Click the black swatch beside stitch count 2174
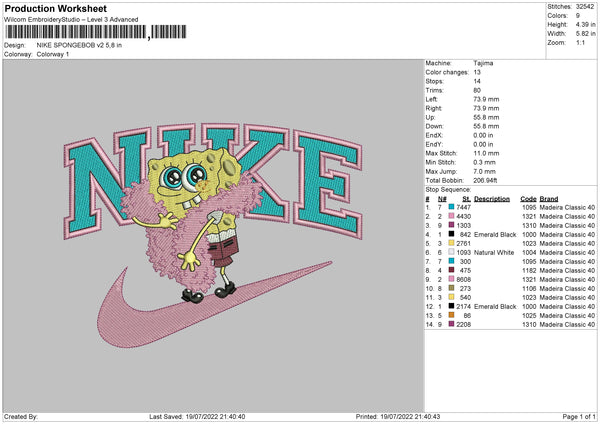Viewport: 600px width, 424px height. 452,306
